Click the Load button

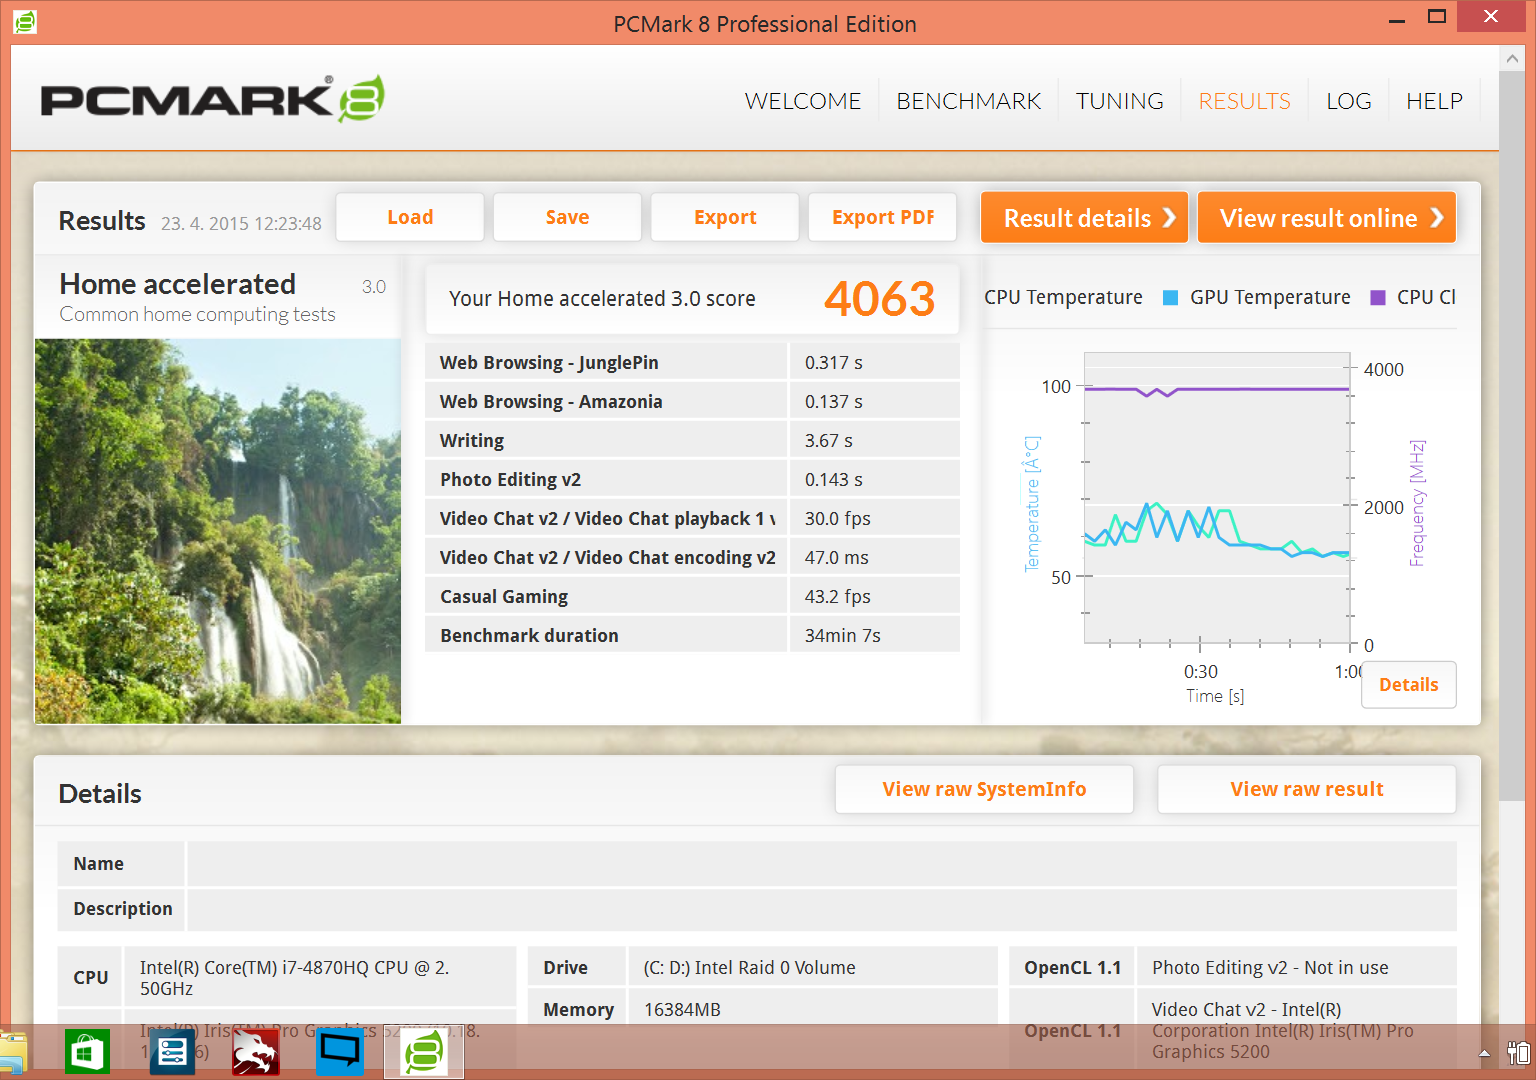[x=410, y=217]
